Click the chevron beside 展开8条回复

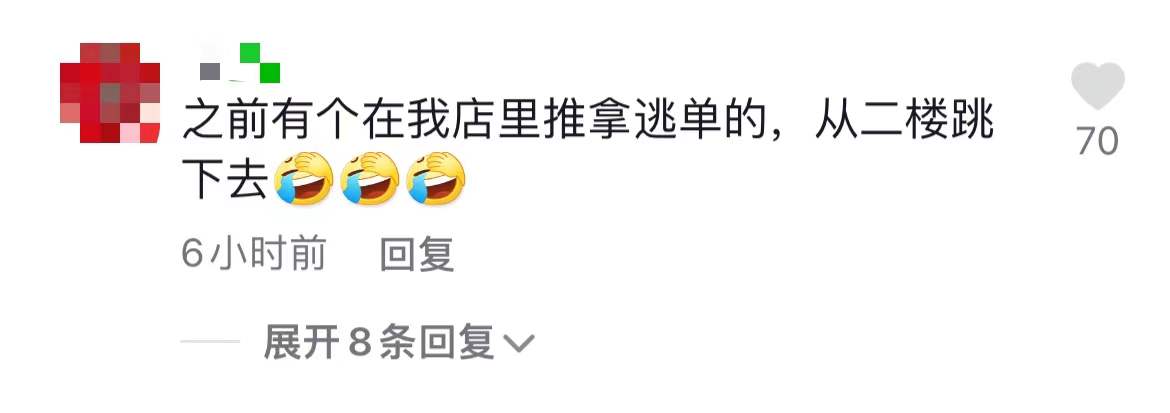pos(519,344)
